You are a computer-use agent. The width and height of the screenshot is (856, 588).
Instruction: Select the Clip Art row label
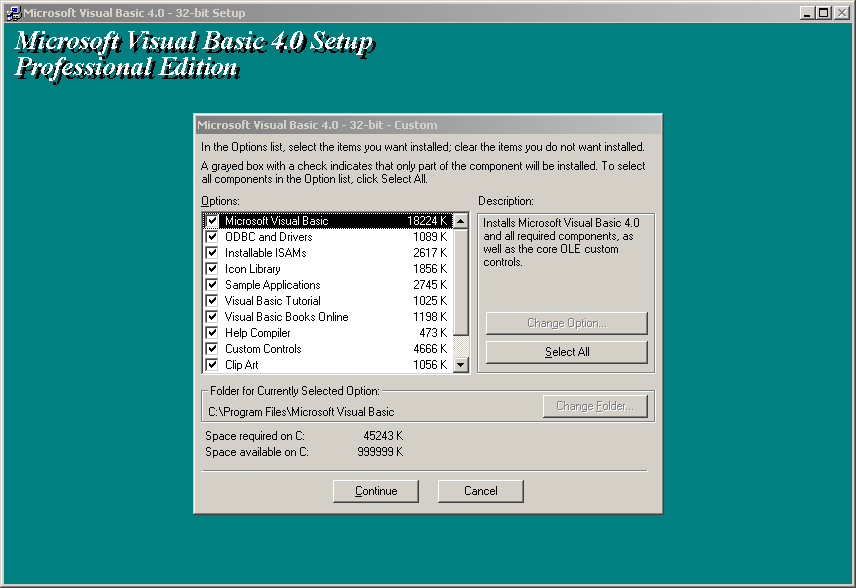[241, 364]
